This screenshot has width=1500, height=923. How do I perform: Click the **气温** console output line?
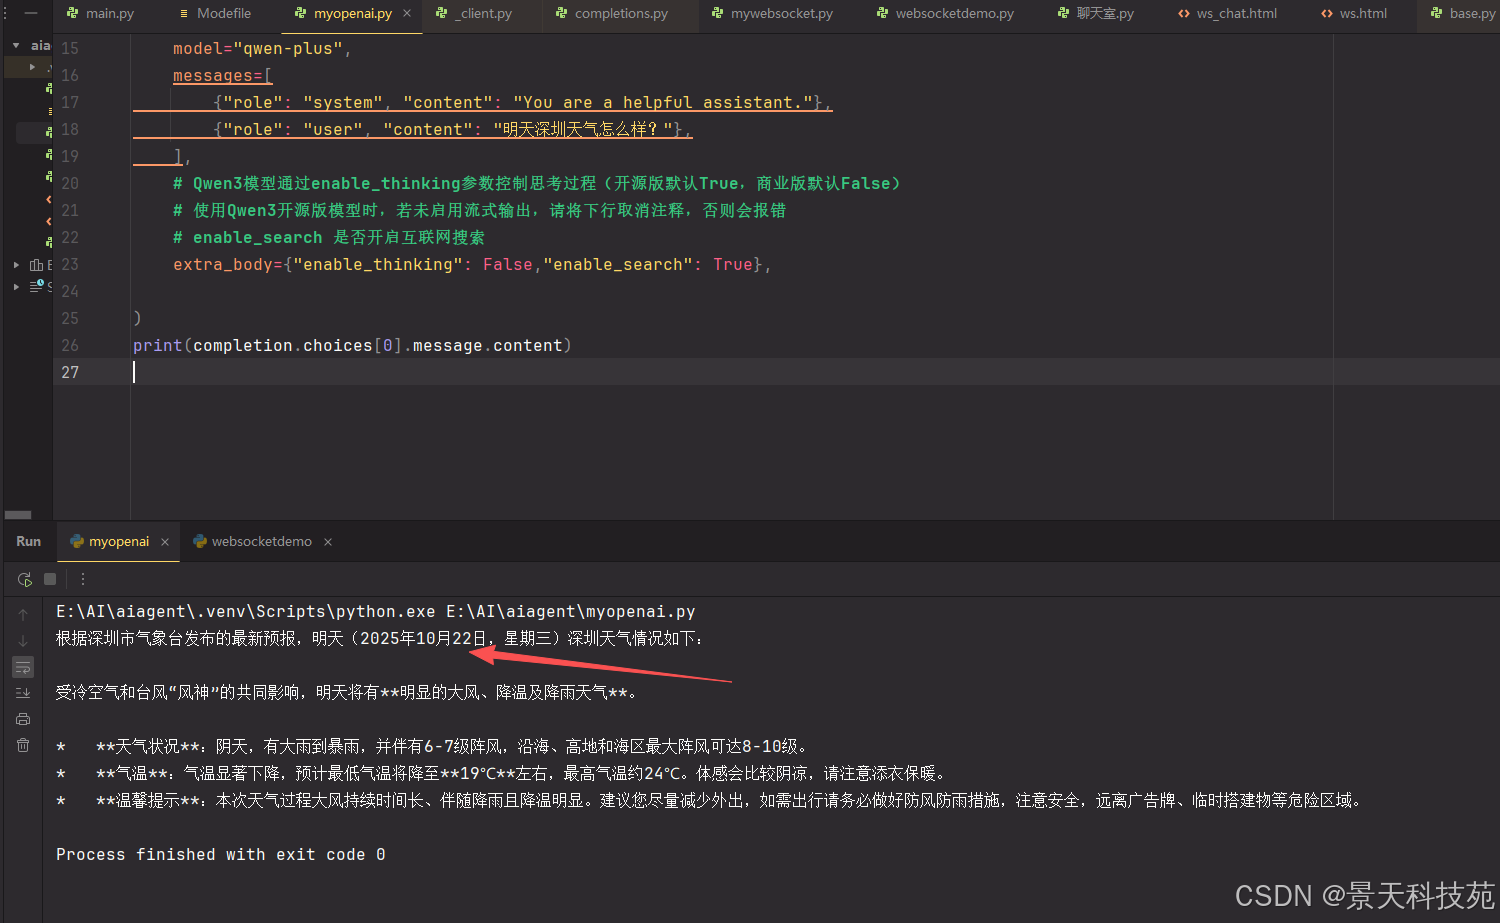coord(501,773)
